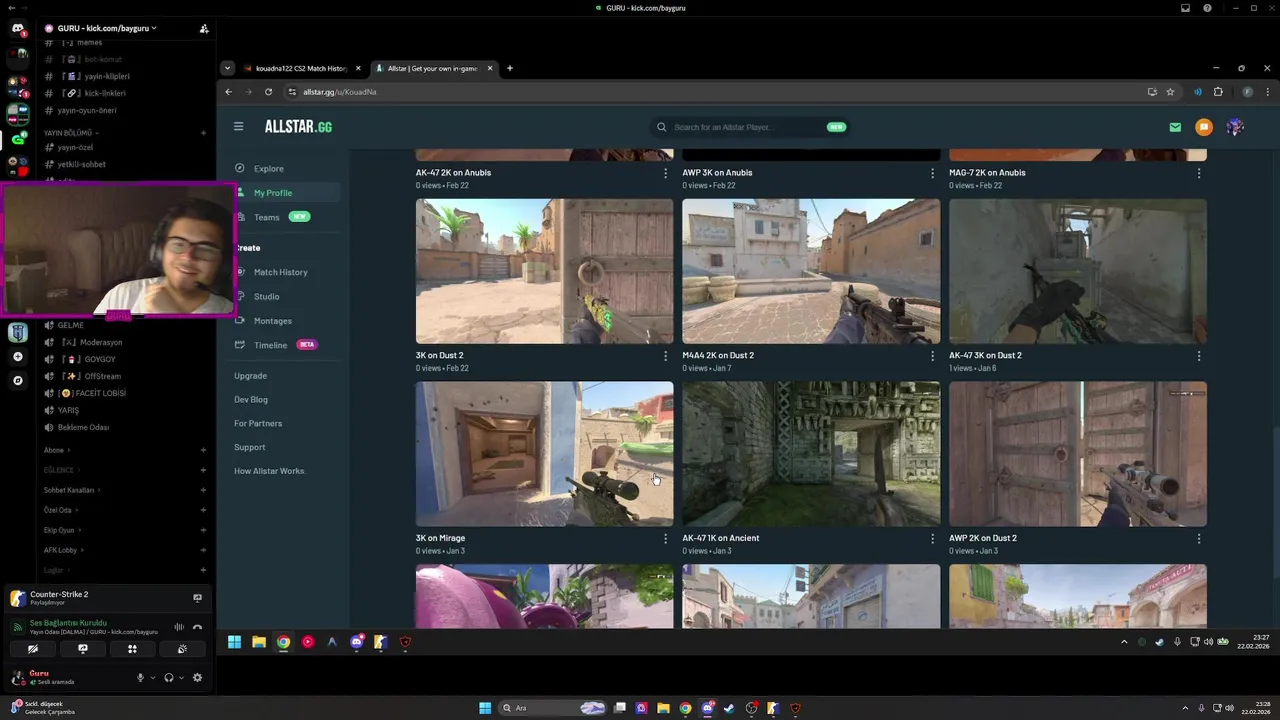This screenshot has height=720, width=1280.
Task: Open the yayın-klipleri Discord channel
Action: [x=107, y=76]
